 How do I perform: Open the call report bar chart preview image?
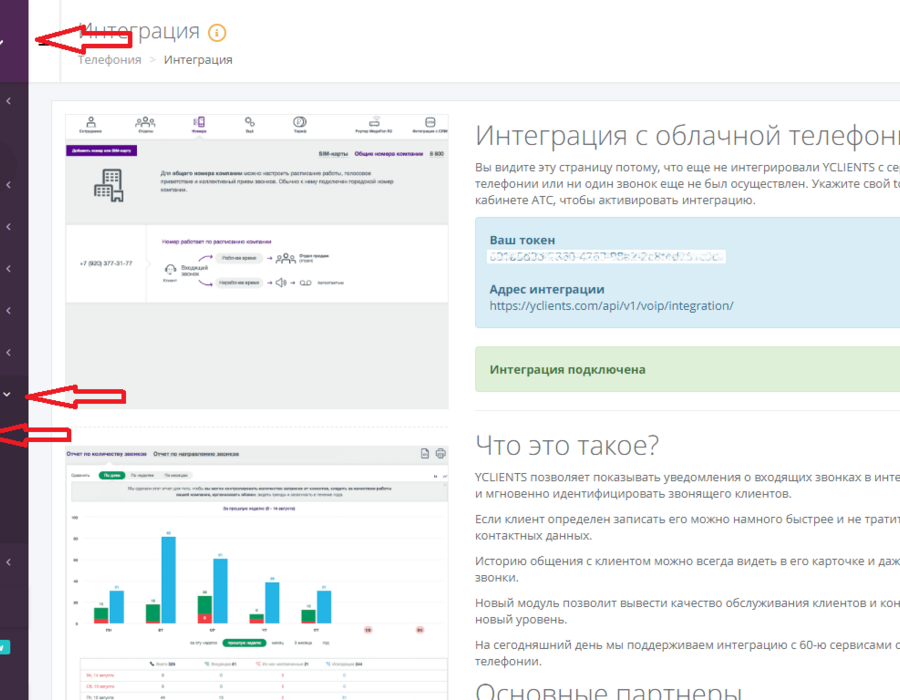tap(257, 573)
